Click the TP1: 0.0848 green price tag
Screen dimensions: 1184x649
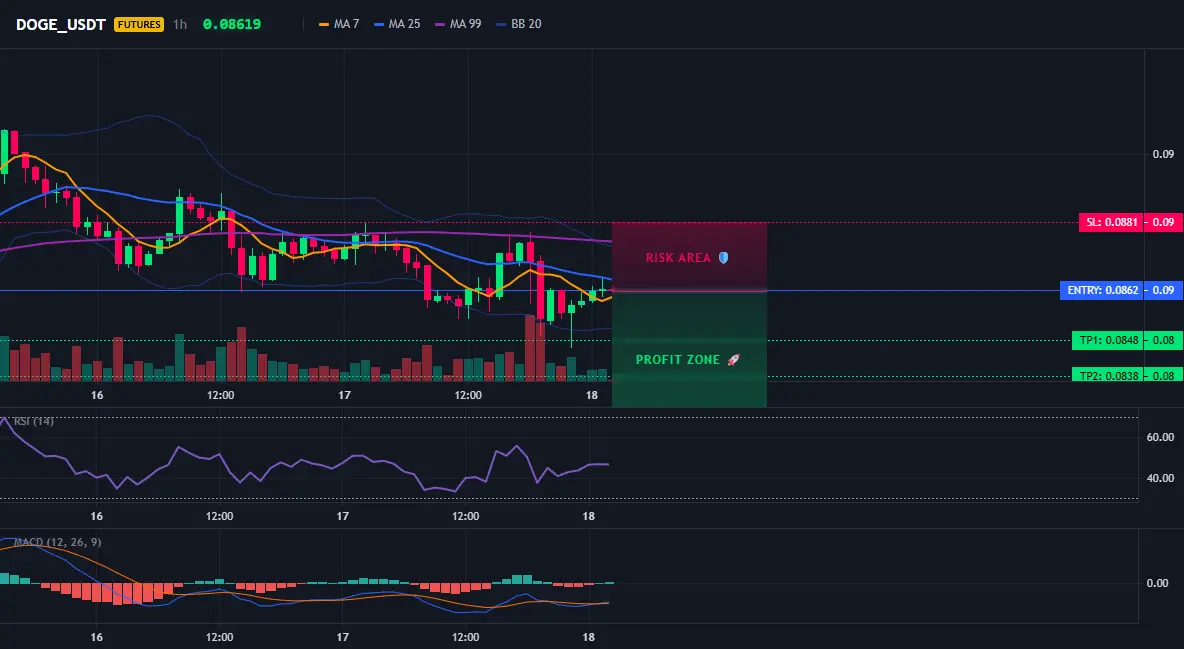click(x=1108, y=340)
